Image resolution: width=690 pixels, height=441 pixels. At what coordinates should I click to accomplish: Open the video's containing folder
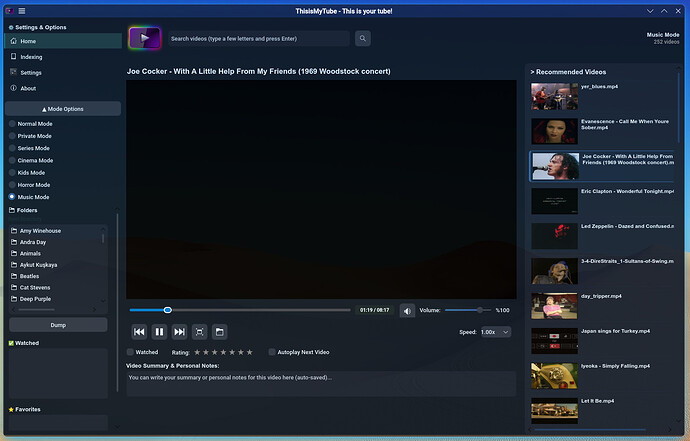tap(220, 332)
